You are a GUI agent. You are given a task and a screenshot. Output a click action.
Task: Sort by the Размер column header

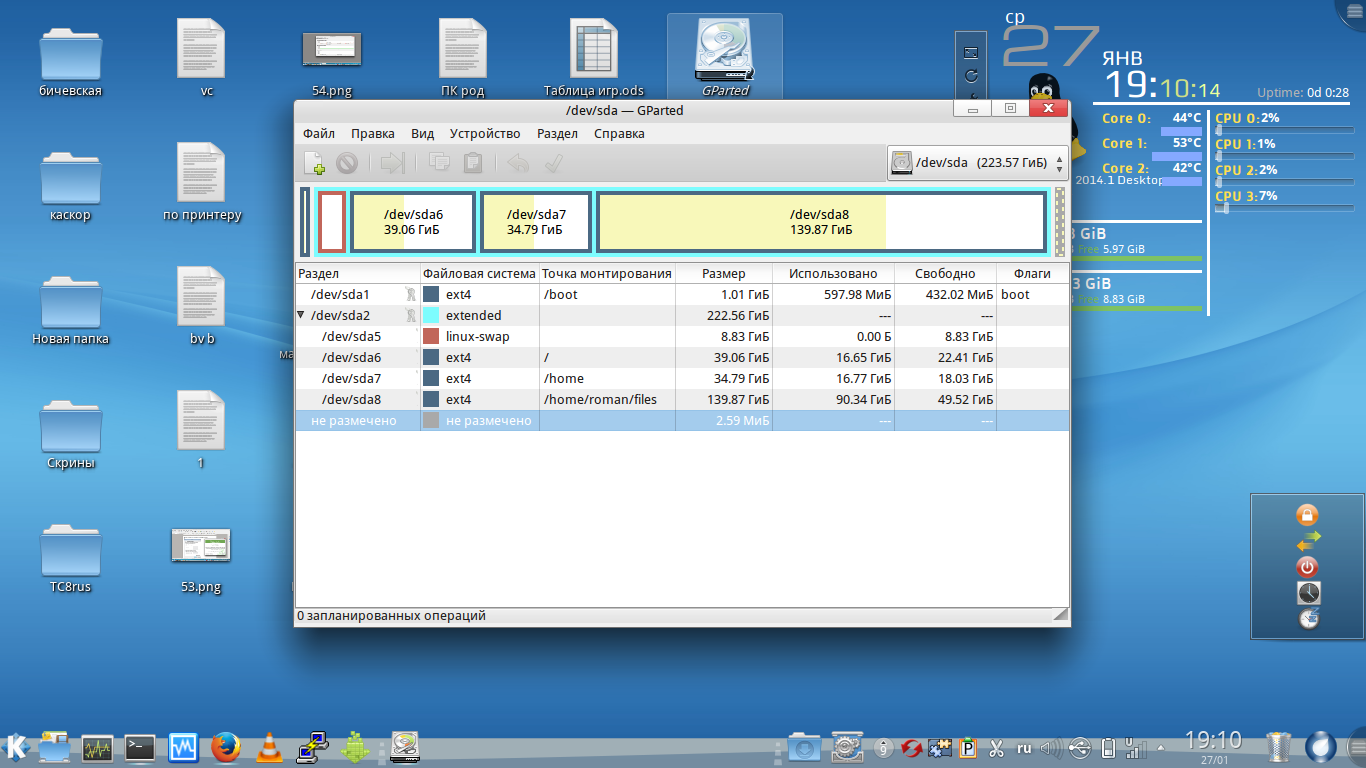click(x=723, y=274)
